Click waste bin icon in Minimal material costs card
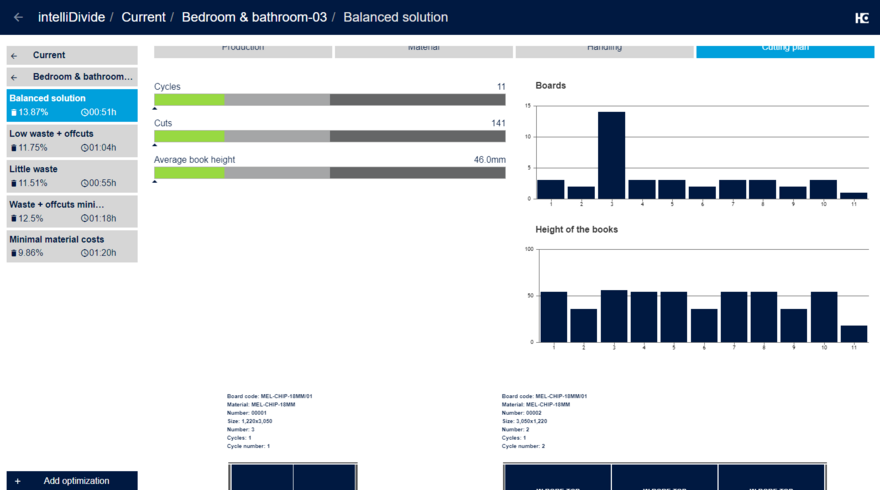 pyautogui.click(x=13, y=253)
